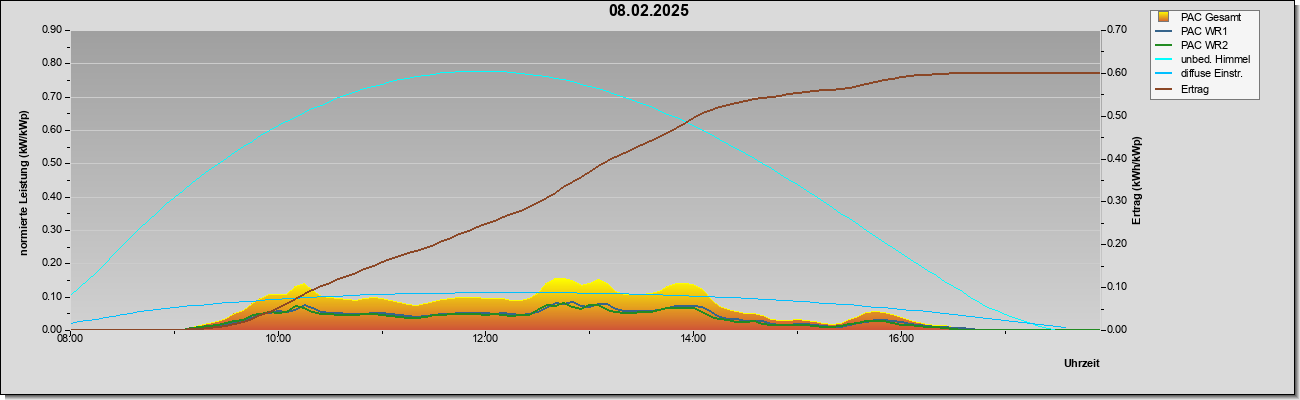This screenshot has width=1300, height=400.
Task: Click the 12:00 time axis label
Action: tap(485, 339)
